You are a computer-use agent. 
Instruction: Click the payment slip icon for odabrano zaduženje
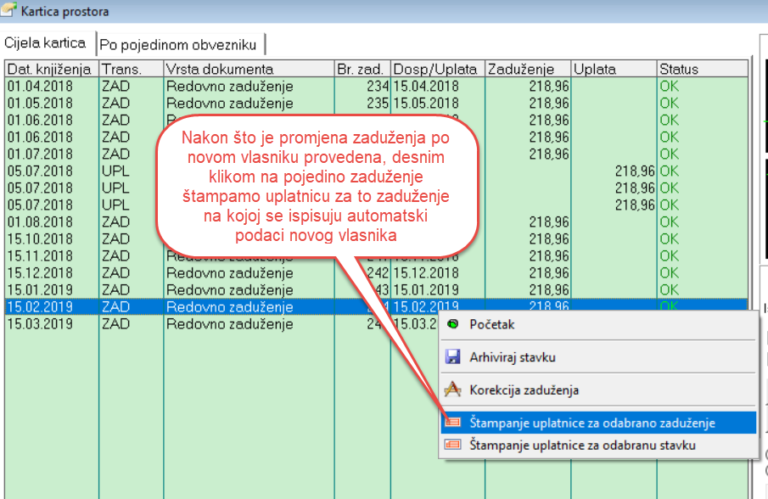coord(454,423)
